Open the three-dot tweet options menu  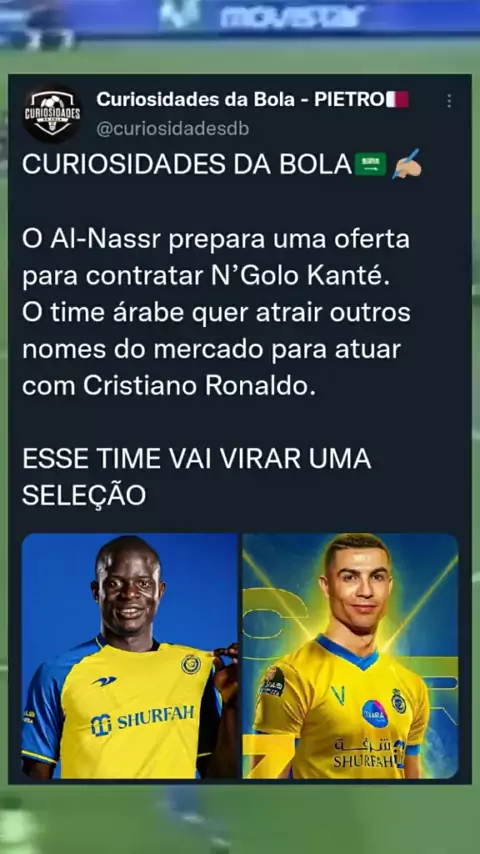449,101
